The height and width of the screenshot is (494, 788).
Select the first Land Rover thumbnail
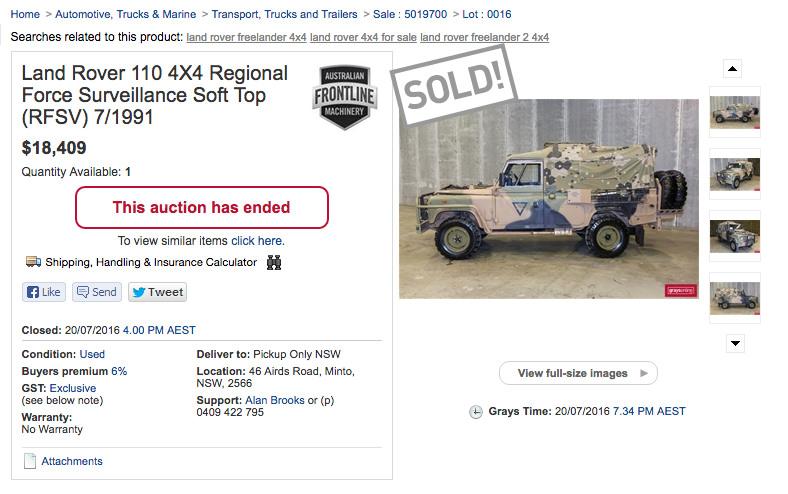click(x=734, y=111)
